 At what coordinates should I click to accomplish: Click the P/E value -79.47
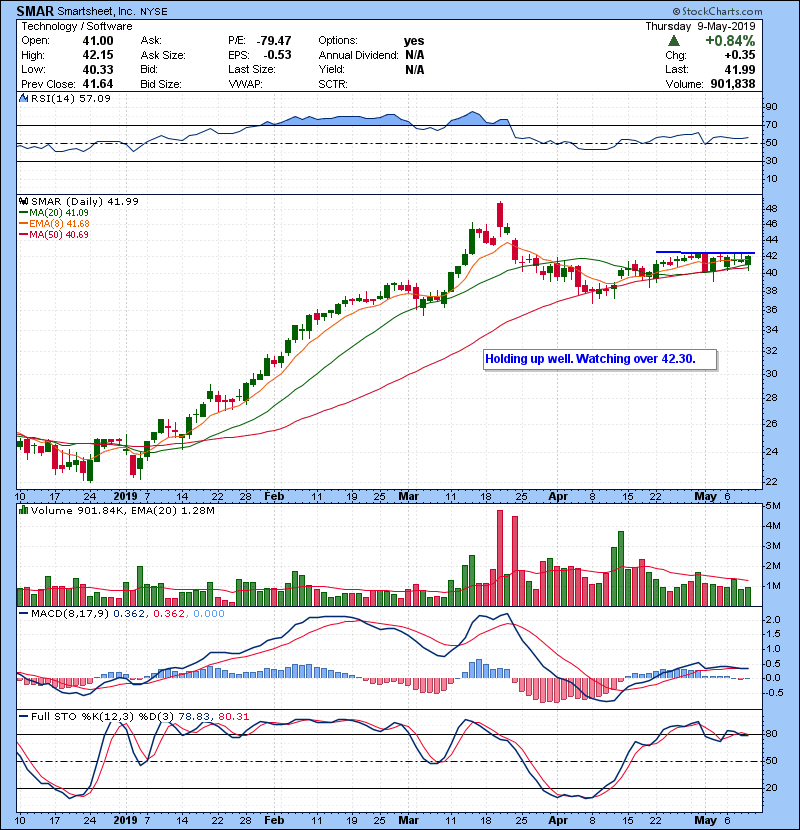pos(274,41)
